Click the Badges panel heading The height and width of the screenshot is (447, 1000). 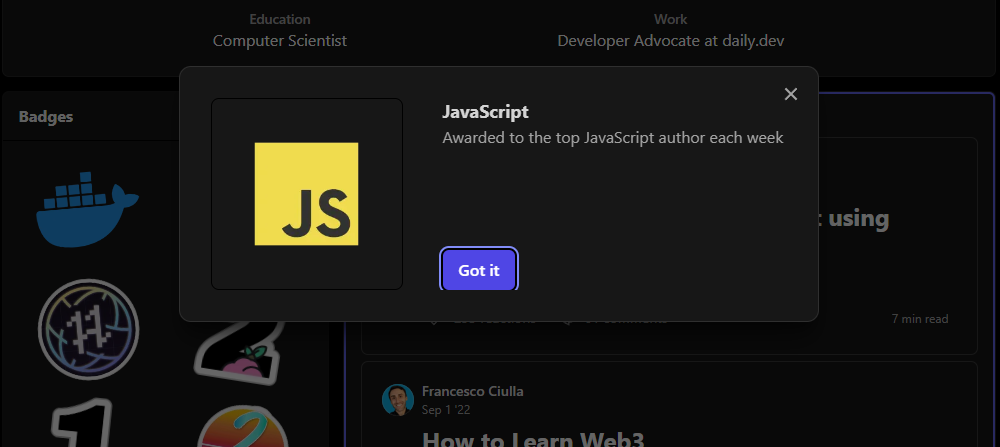tap(46, 117)
